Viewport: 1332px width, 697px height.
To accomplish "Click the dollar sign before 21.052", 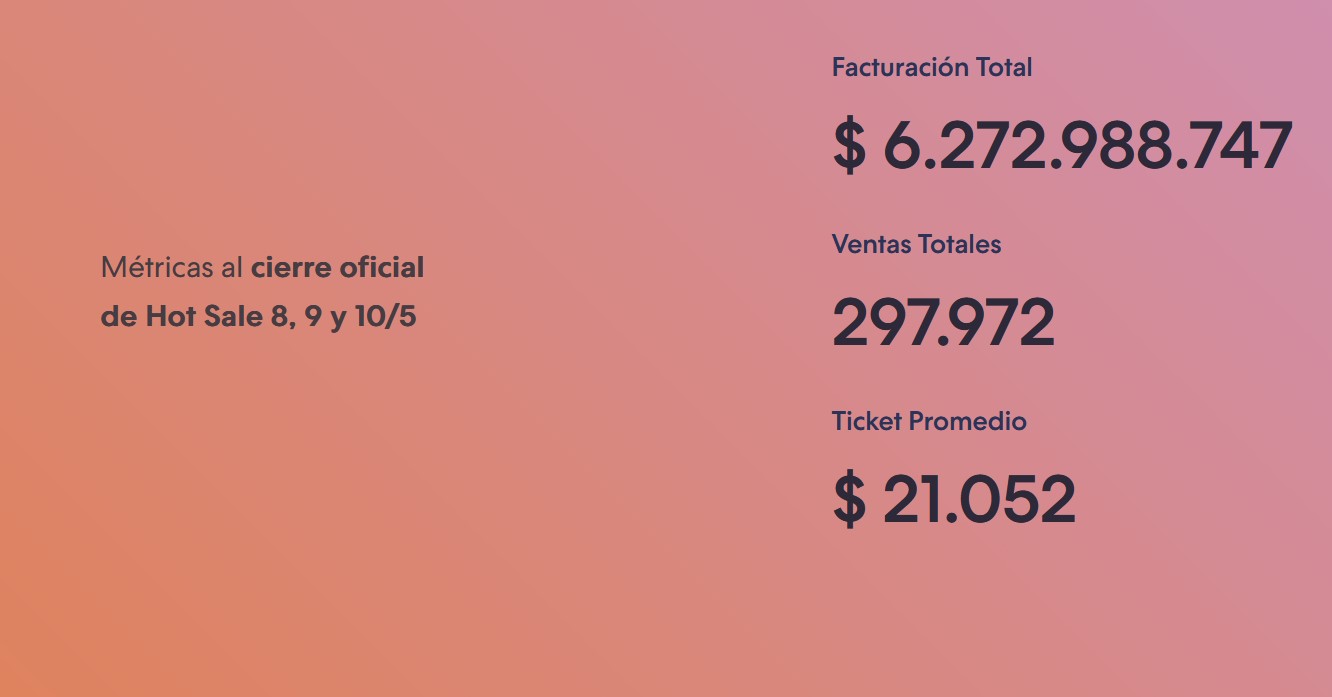I will (848, 499).
